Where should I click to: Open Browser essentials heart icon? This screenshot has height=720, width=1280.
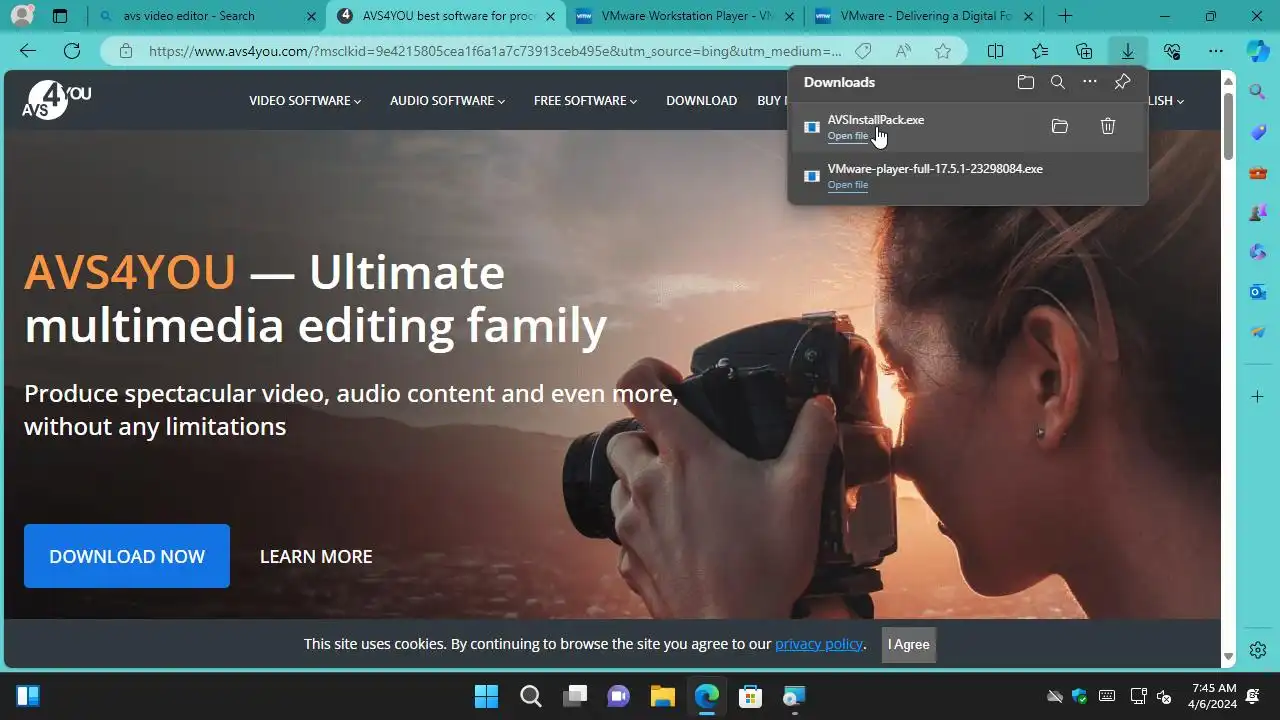[1172, 51]
